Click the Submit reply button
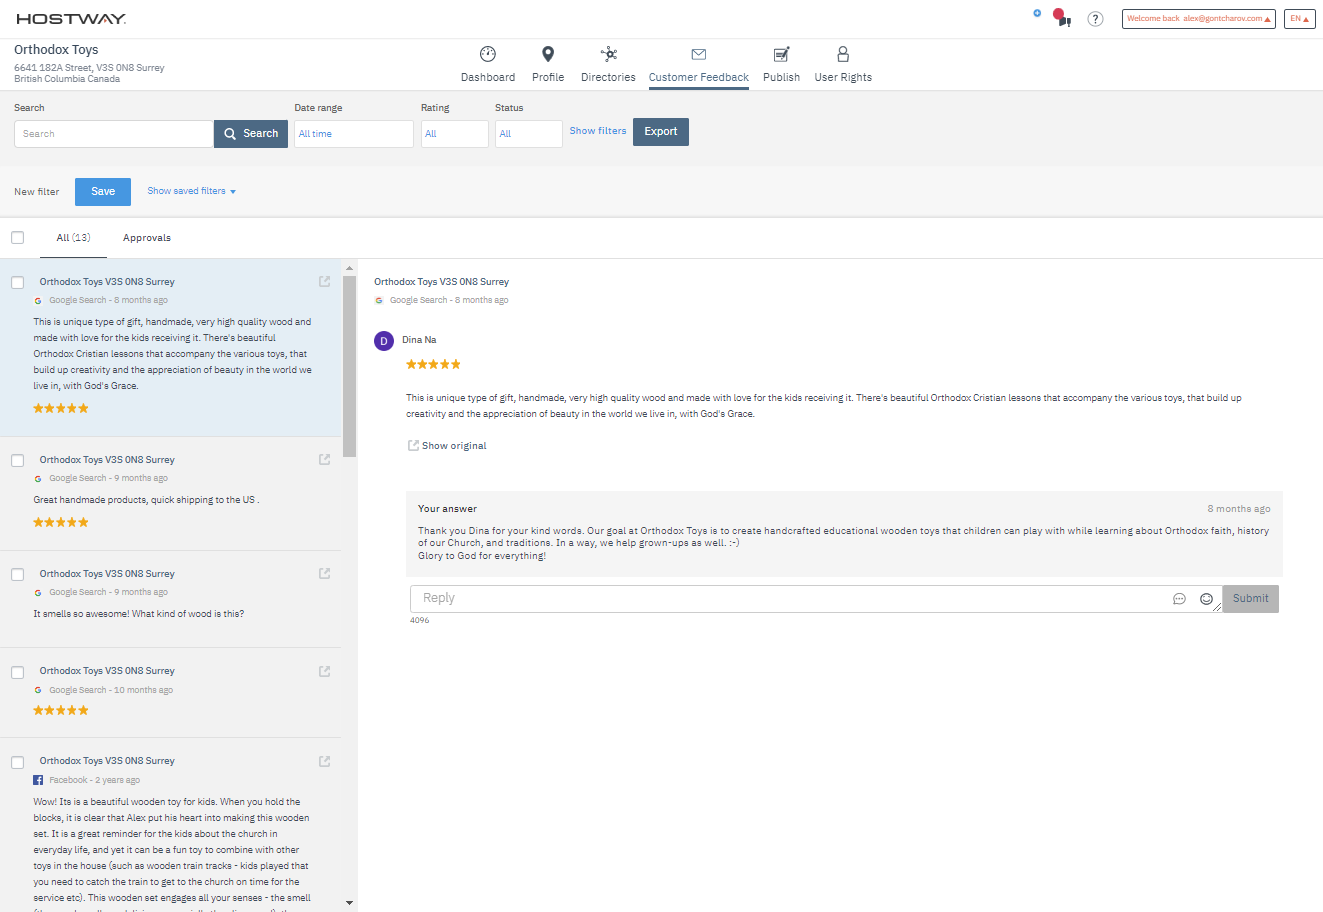 pos(1250,599)
